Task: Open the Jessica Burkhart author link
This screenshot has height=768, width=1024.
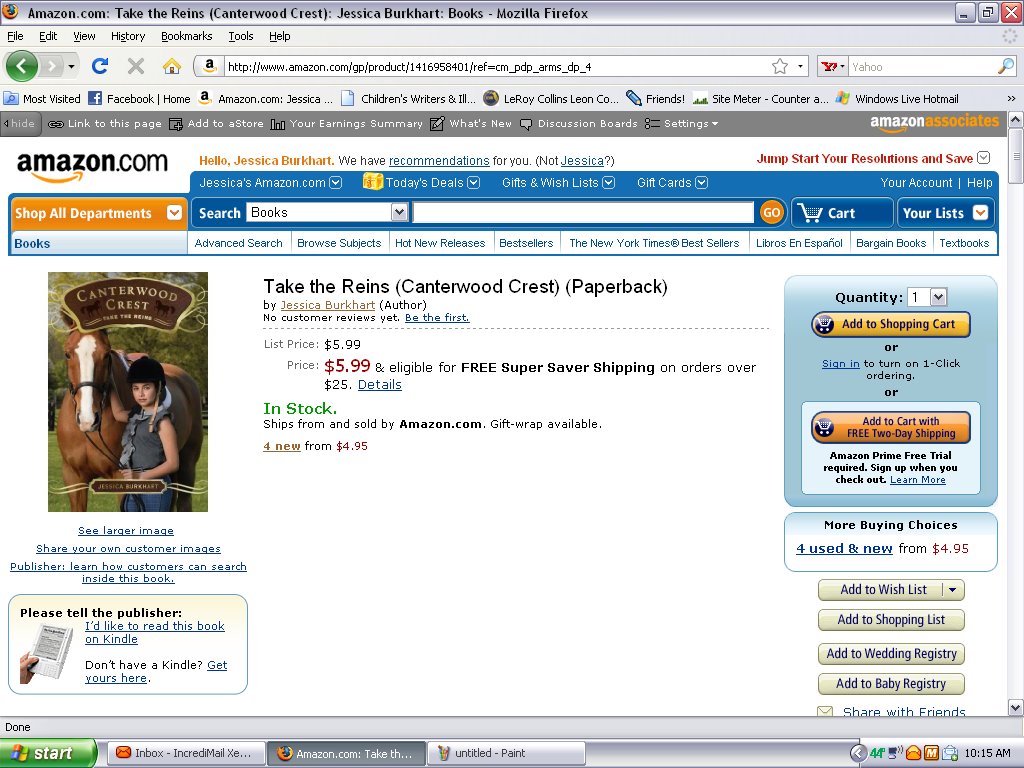Action: tap(328, 305)
